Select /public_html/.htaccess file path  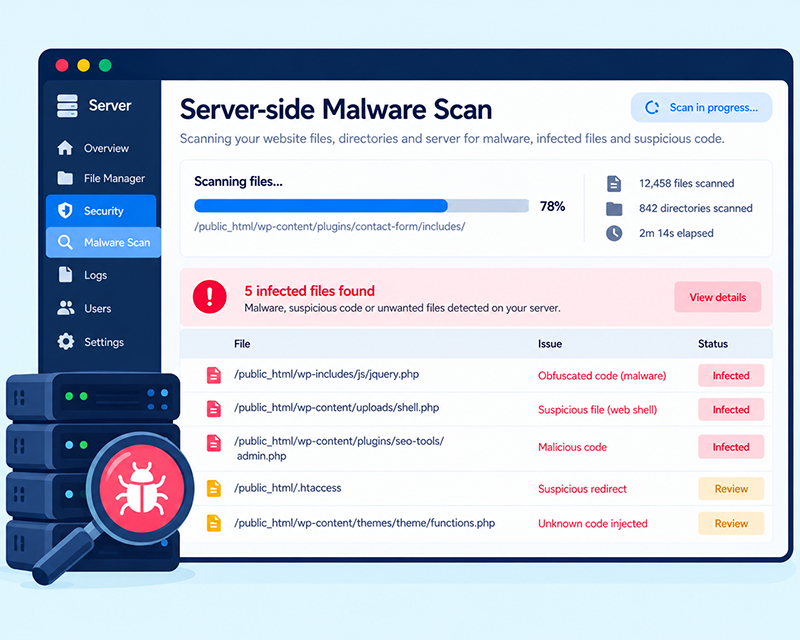point(287,487)
